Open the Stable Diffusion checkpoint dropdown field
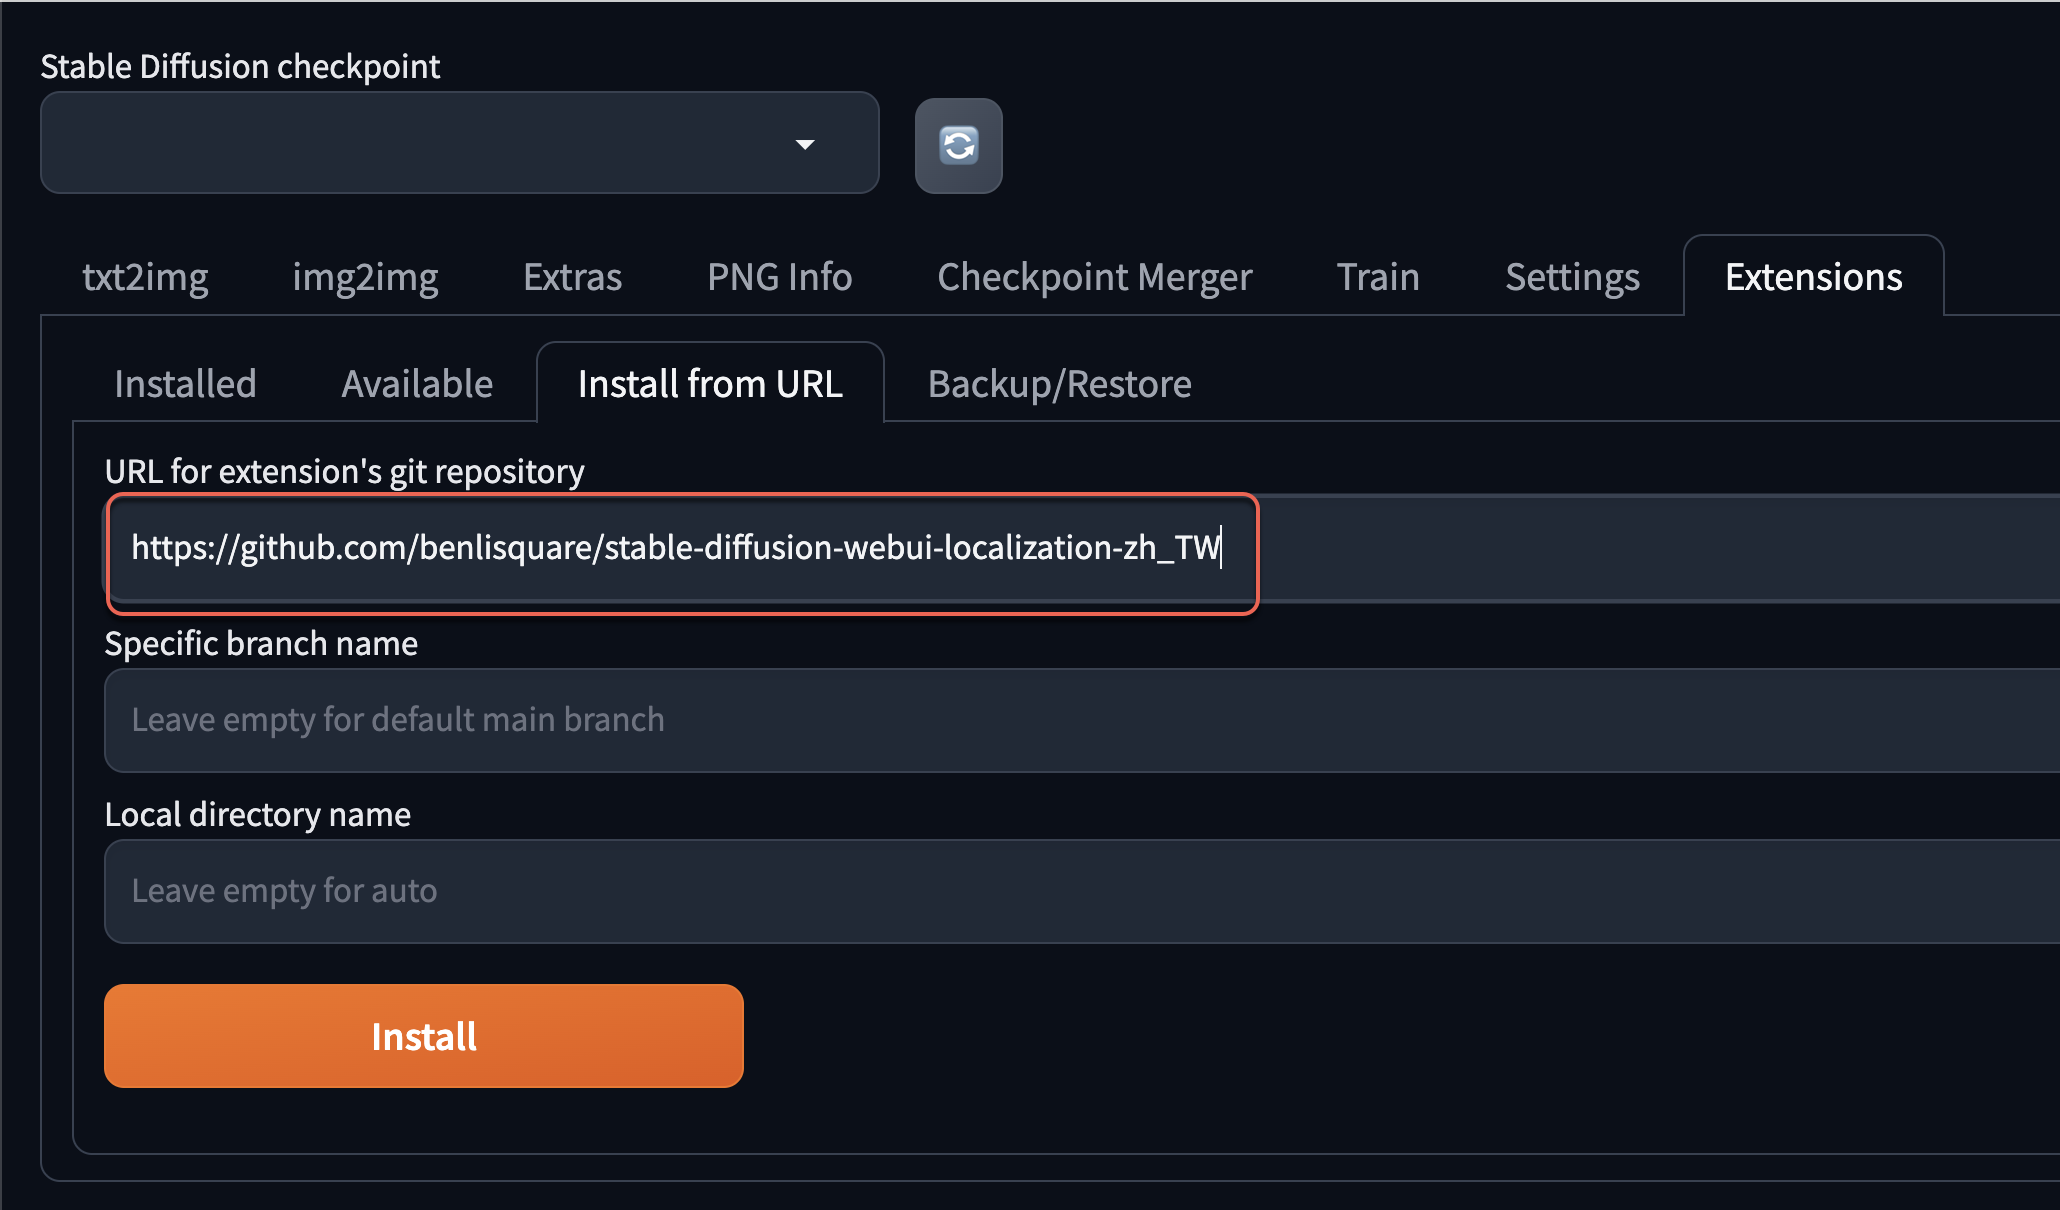 coord(420,143)
